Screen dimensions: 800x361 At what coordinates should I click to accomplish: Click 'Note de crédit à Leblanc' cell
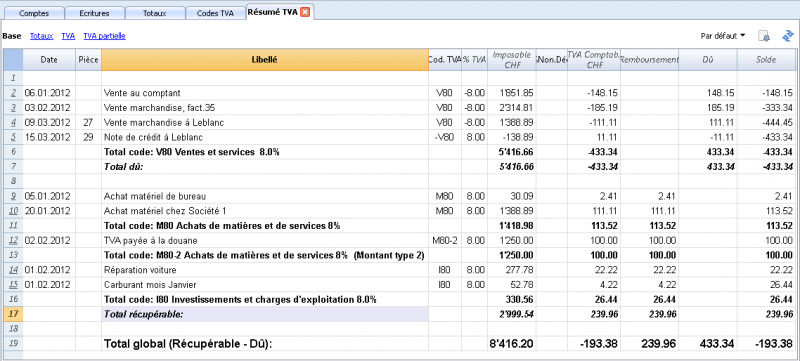coord(265,138)
